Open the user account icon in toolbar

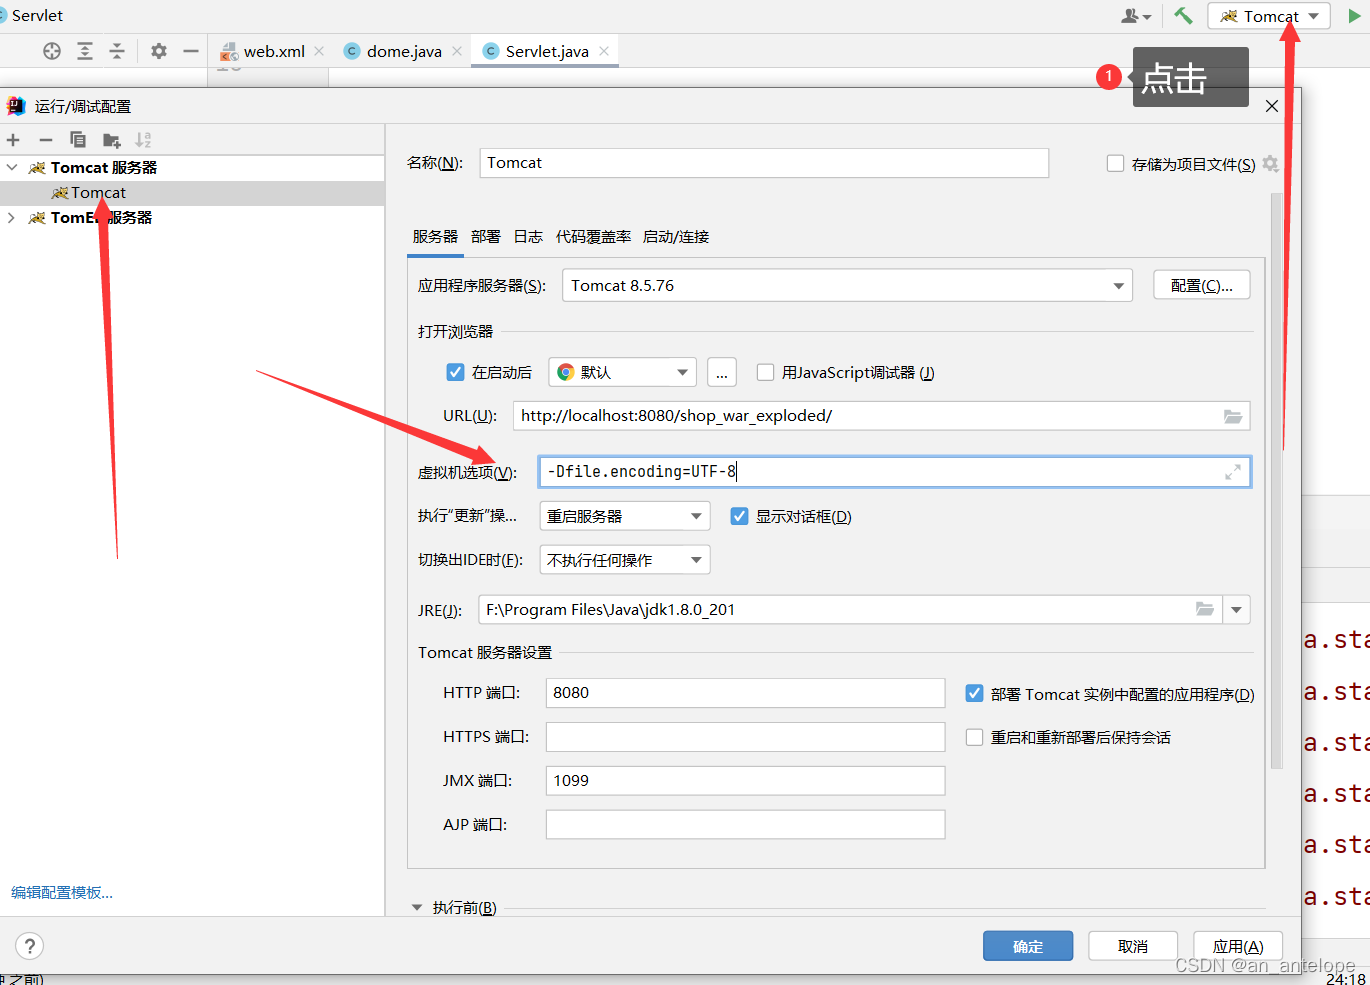1135,16
